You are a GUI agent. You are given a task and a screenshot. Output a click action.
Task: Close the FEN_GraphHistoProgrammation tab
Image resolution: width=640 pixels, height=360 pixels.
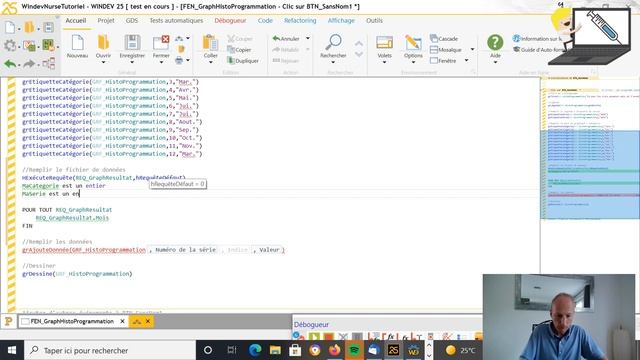click(122, 322)
